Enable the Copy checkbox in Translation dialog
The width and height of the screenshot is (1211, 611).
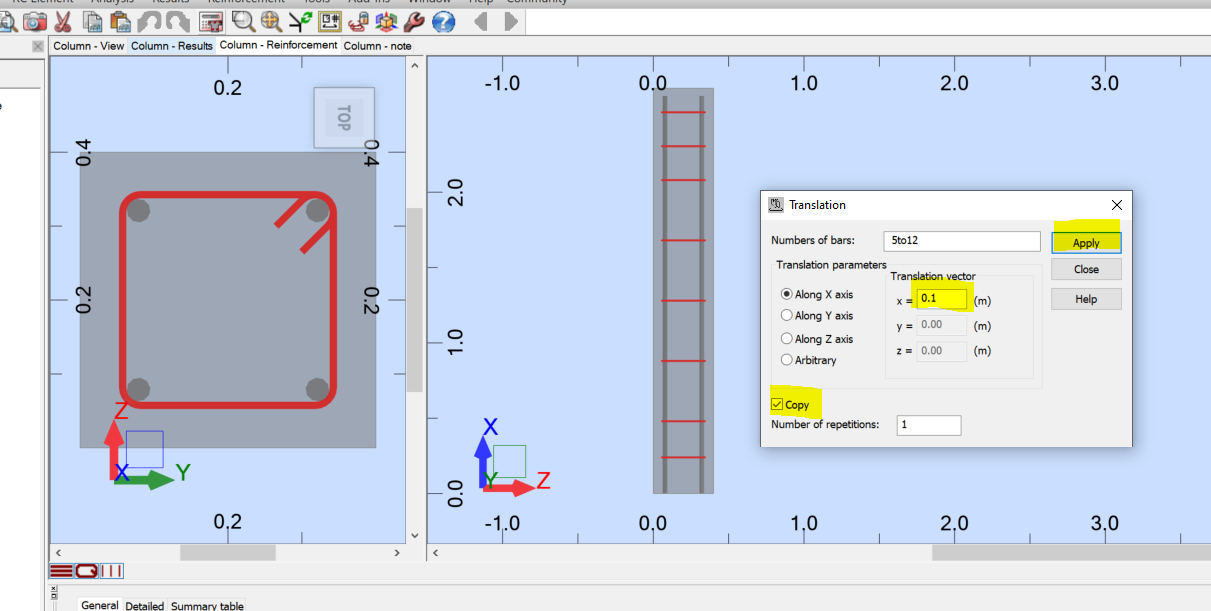click(x=776, y=404)
